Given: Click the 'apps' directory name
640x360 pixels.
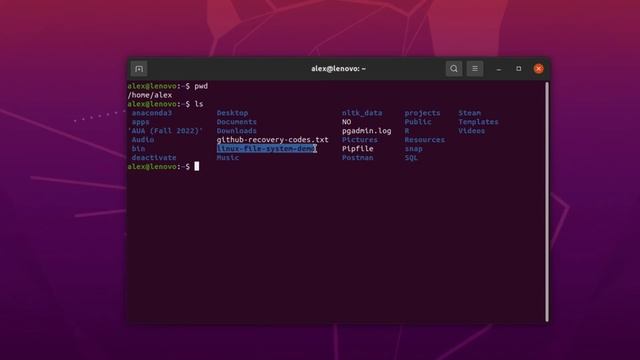Looking at the screenshot, I should pyautogui.click(x=140, y=122).
